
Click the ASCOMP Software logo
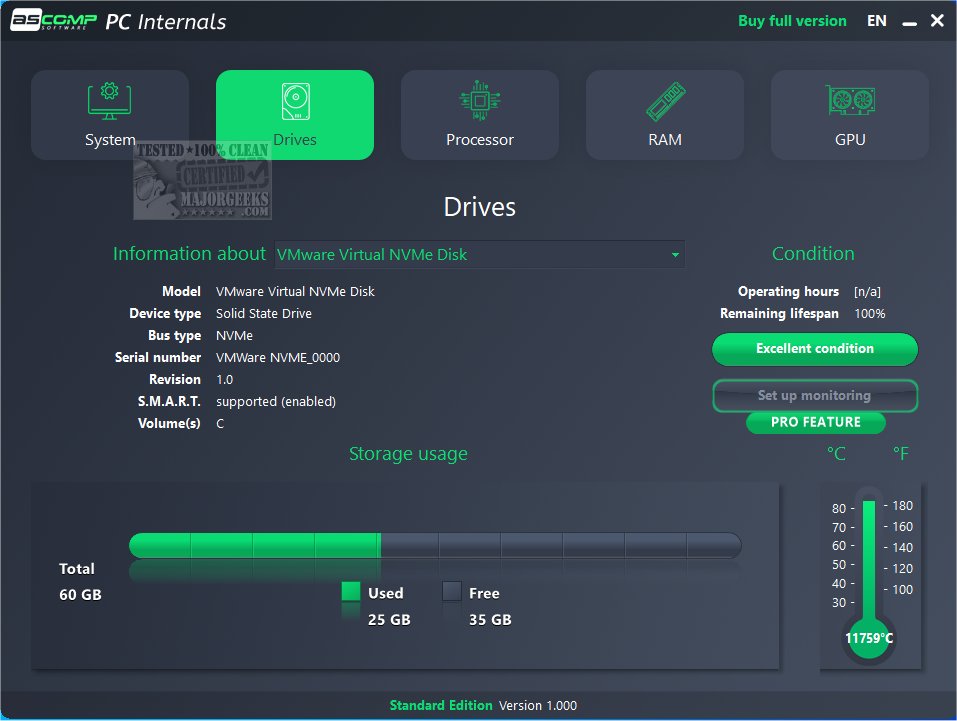(x=54, y=20)
